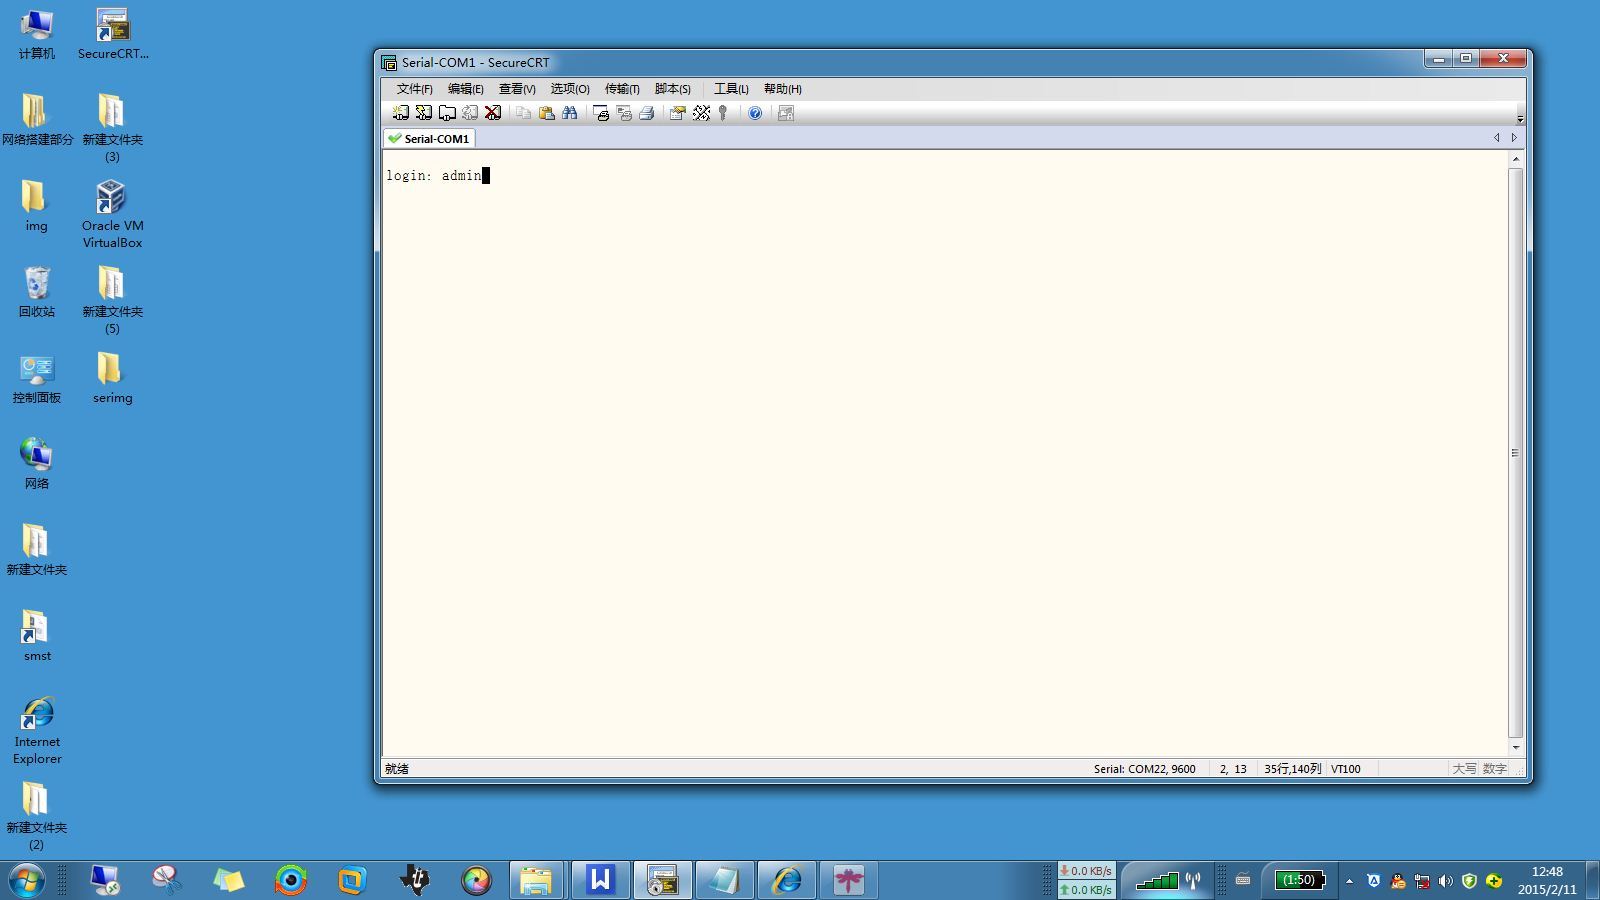Viewport: 1600px width, 900px height.
Task: Select the 新建文件夹 (5) folder
Action: (112, 300)
